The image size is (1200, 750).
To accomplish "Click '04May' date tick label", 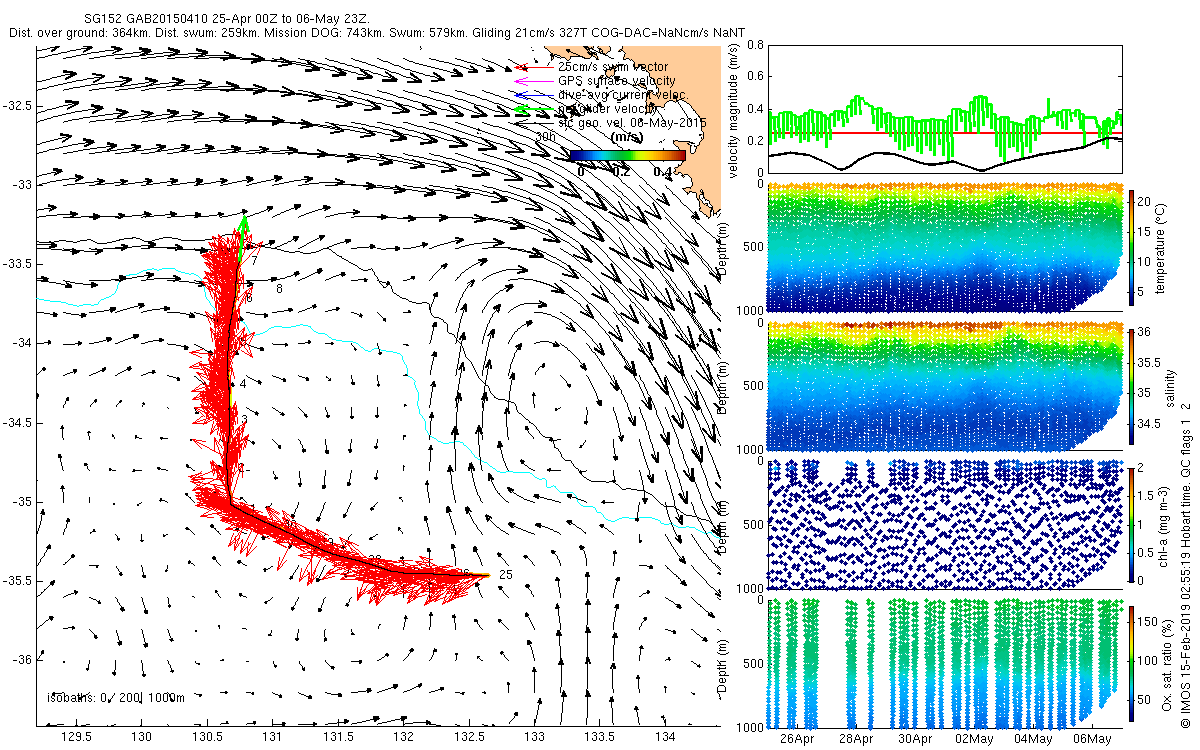I will (1033, 739).
